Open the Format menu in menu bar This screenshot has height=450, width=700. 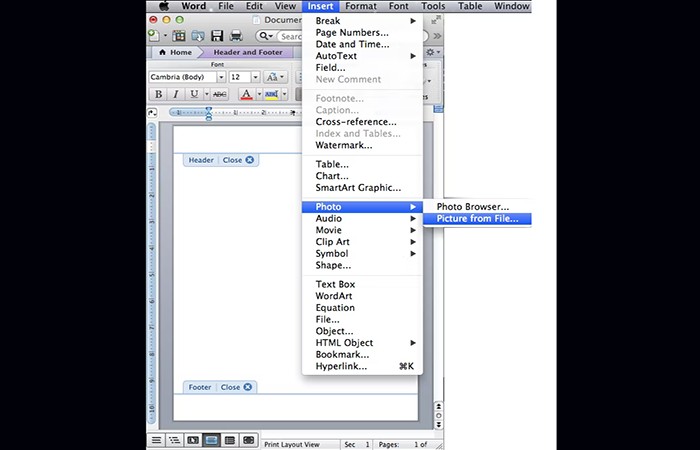[361, 6]
